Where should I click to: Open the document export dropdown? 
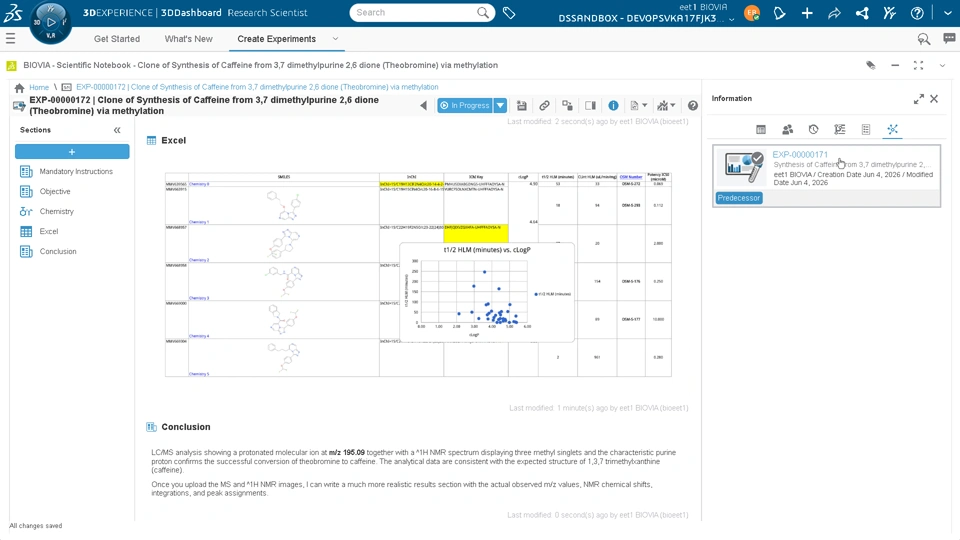click(639, 105)
